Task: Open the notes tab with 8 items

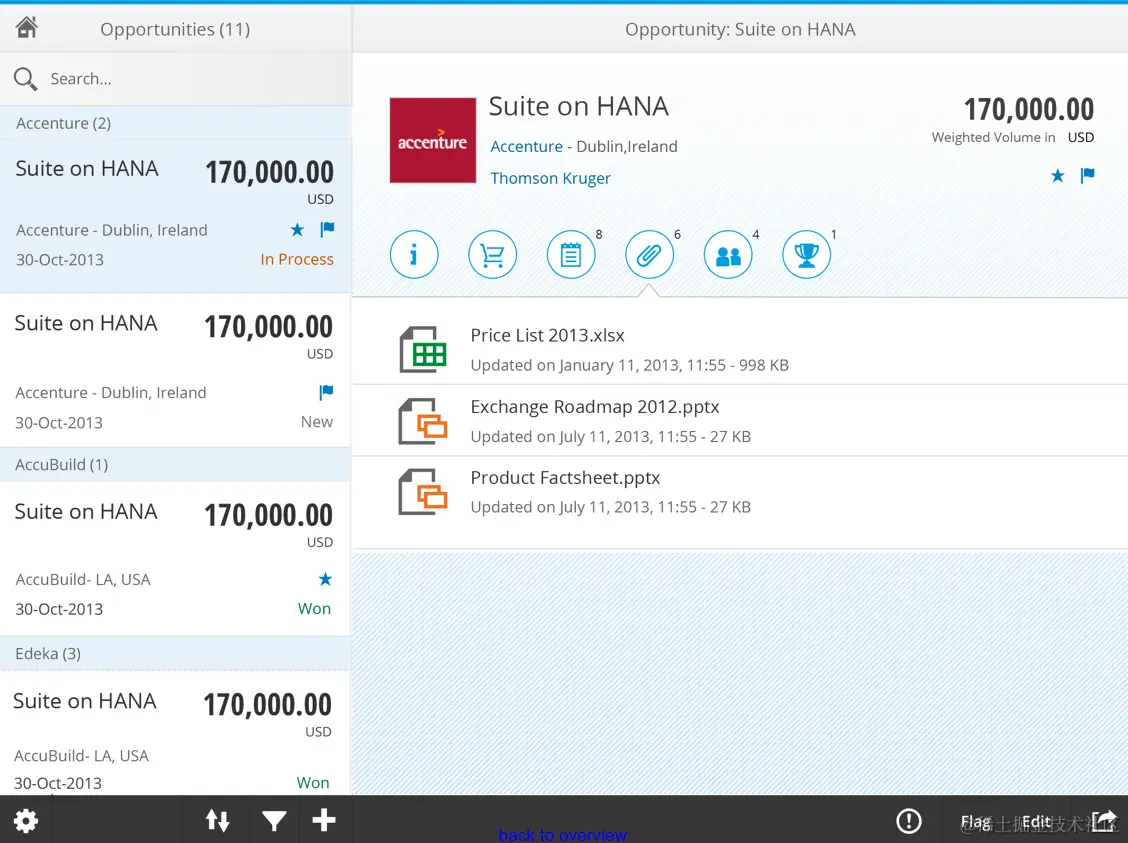Action: [570, 255]
